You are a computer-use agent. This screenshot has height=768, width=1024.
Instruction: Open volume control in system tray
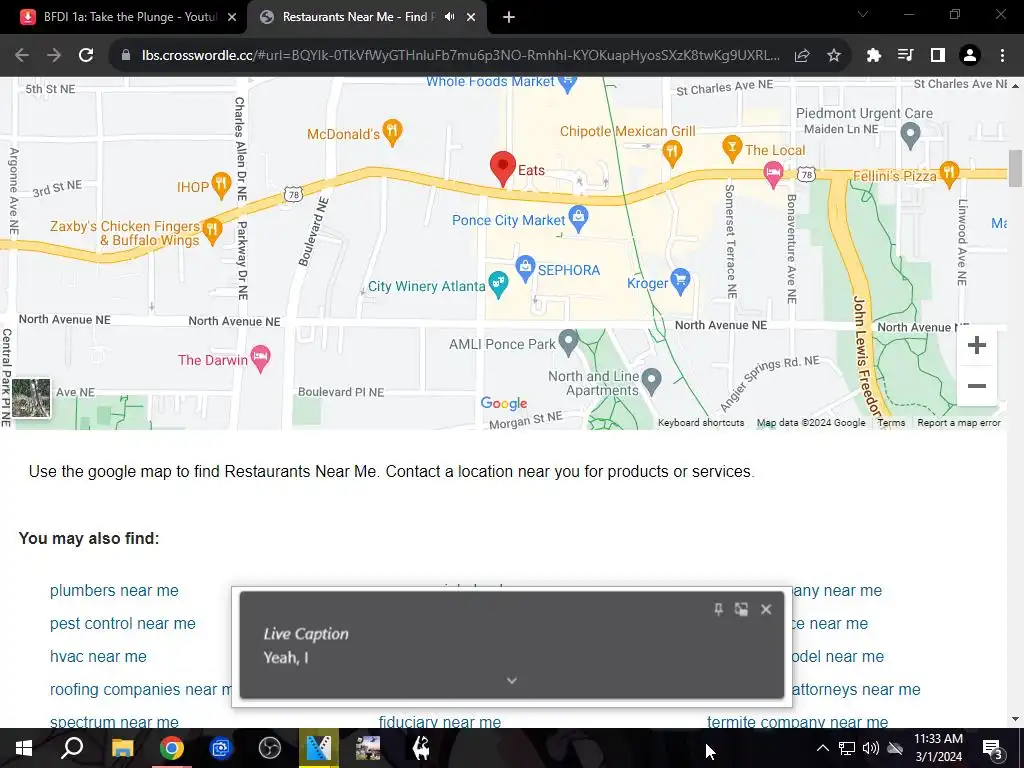pos(871,748)
